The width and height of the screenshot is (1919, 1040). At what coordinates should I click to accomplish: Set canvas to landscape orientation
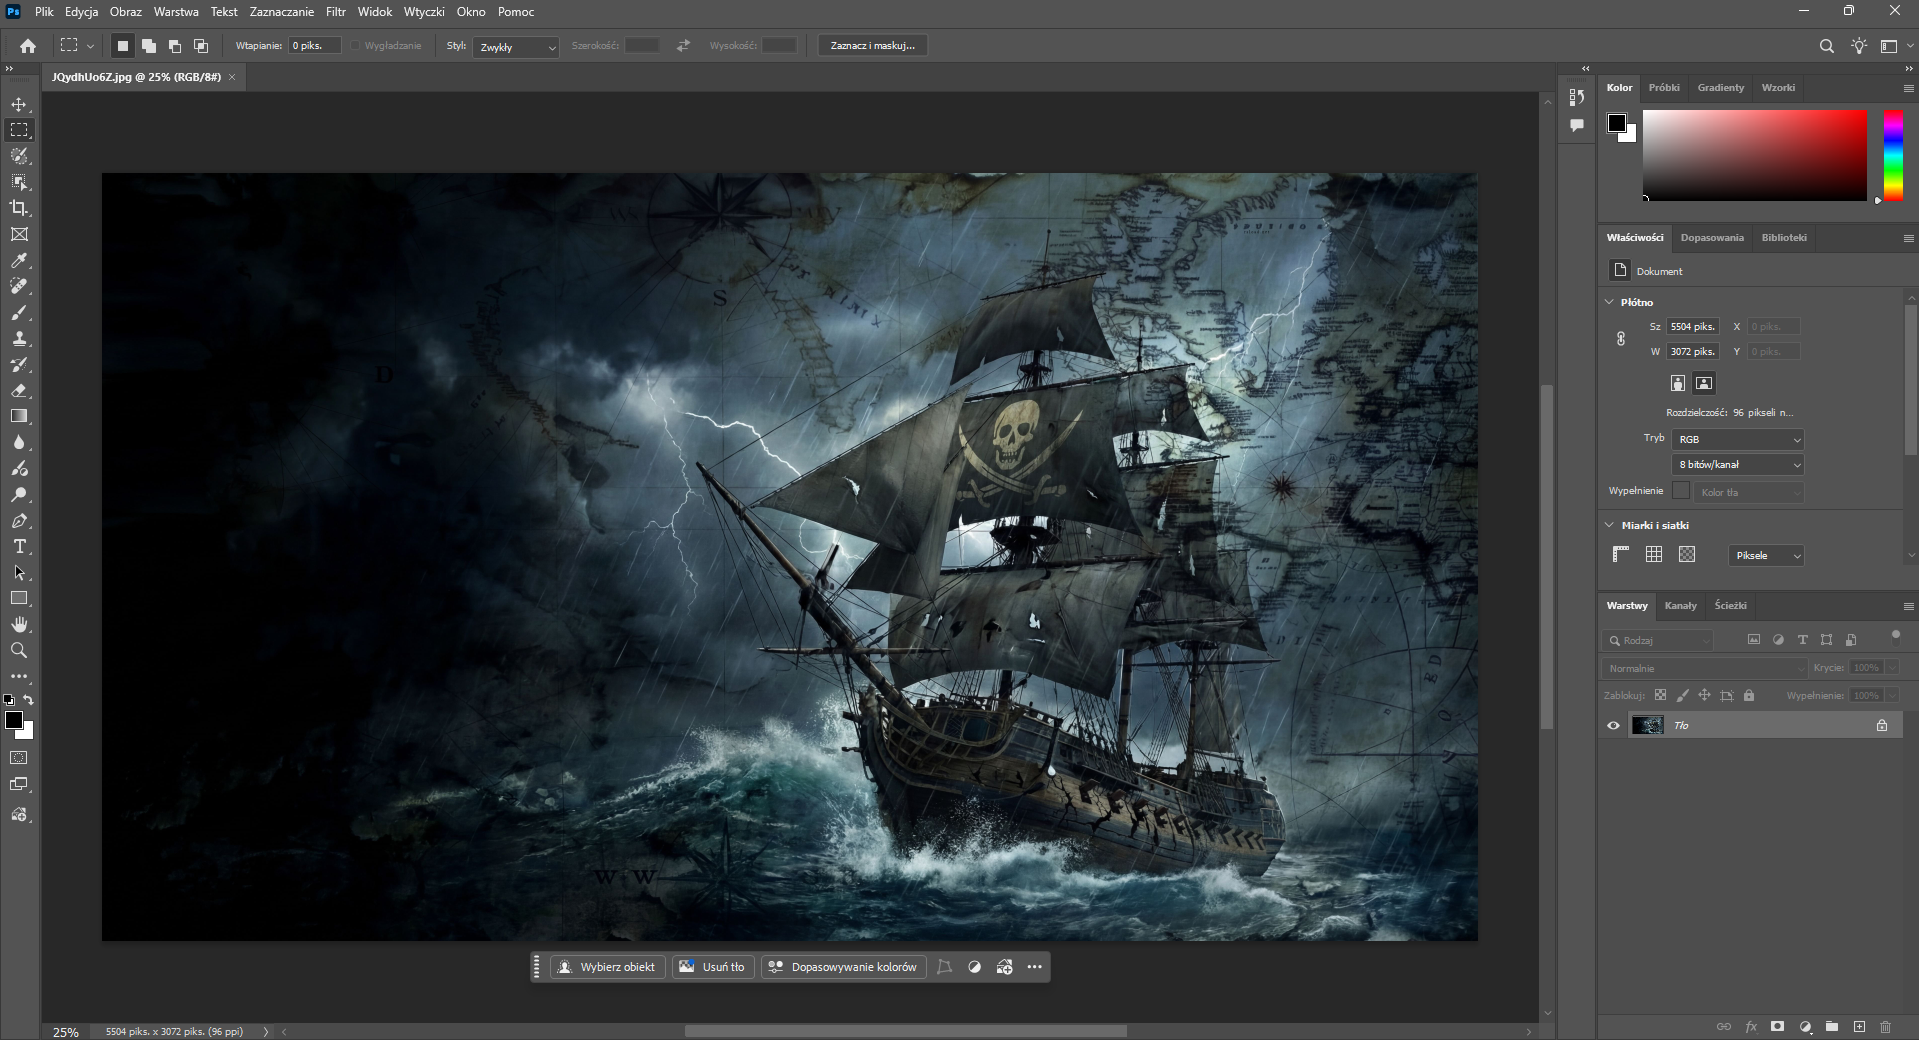pyautogui.click(x=1704, y=383)
